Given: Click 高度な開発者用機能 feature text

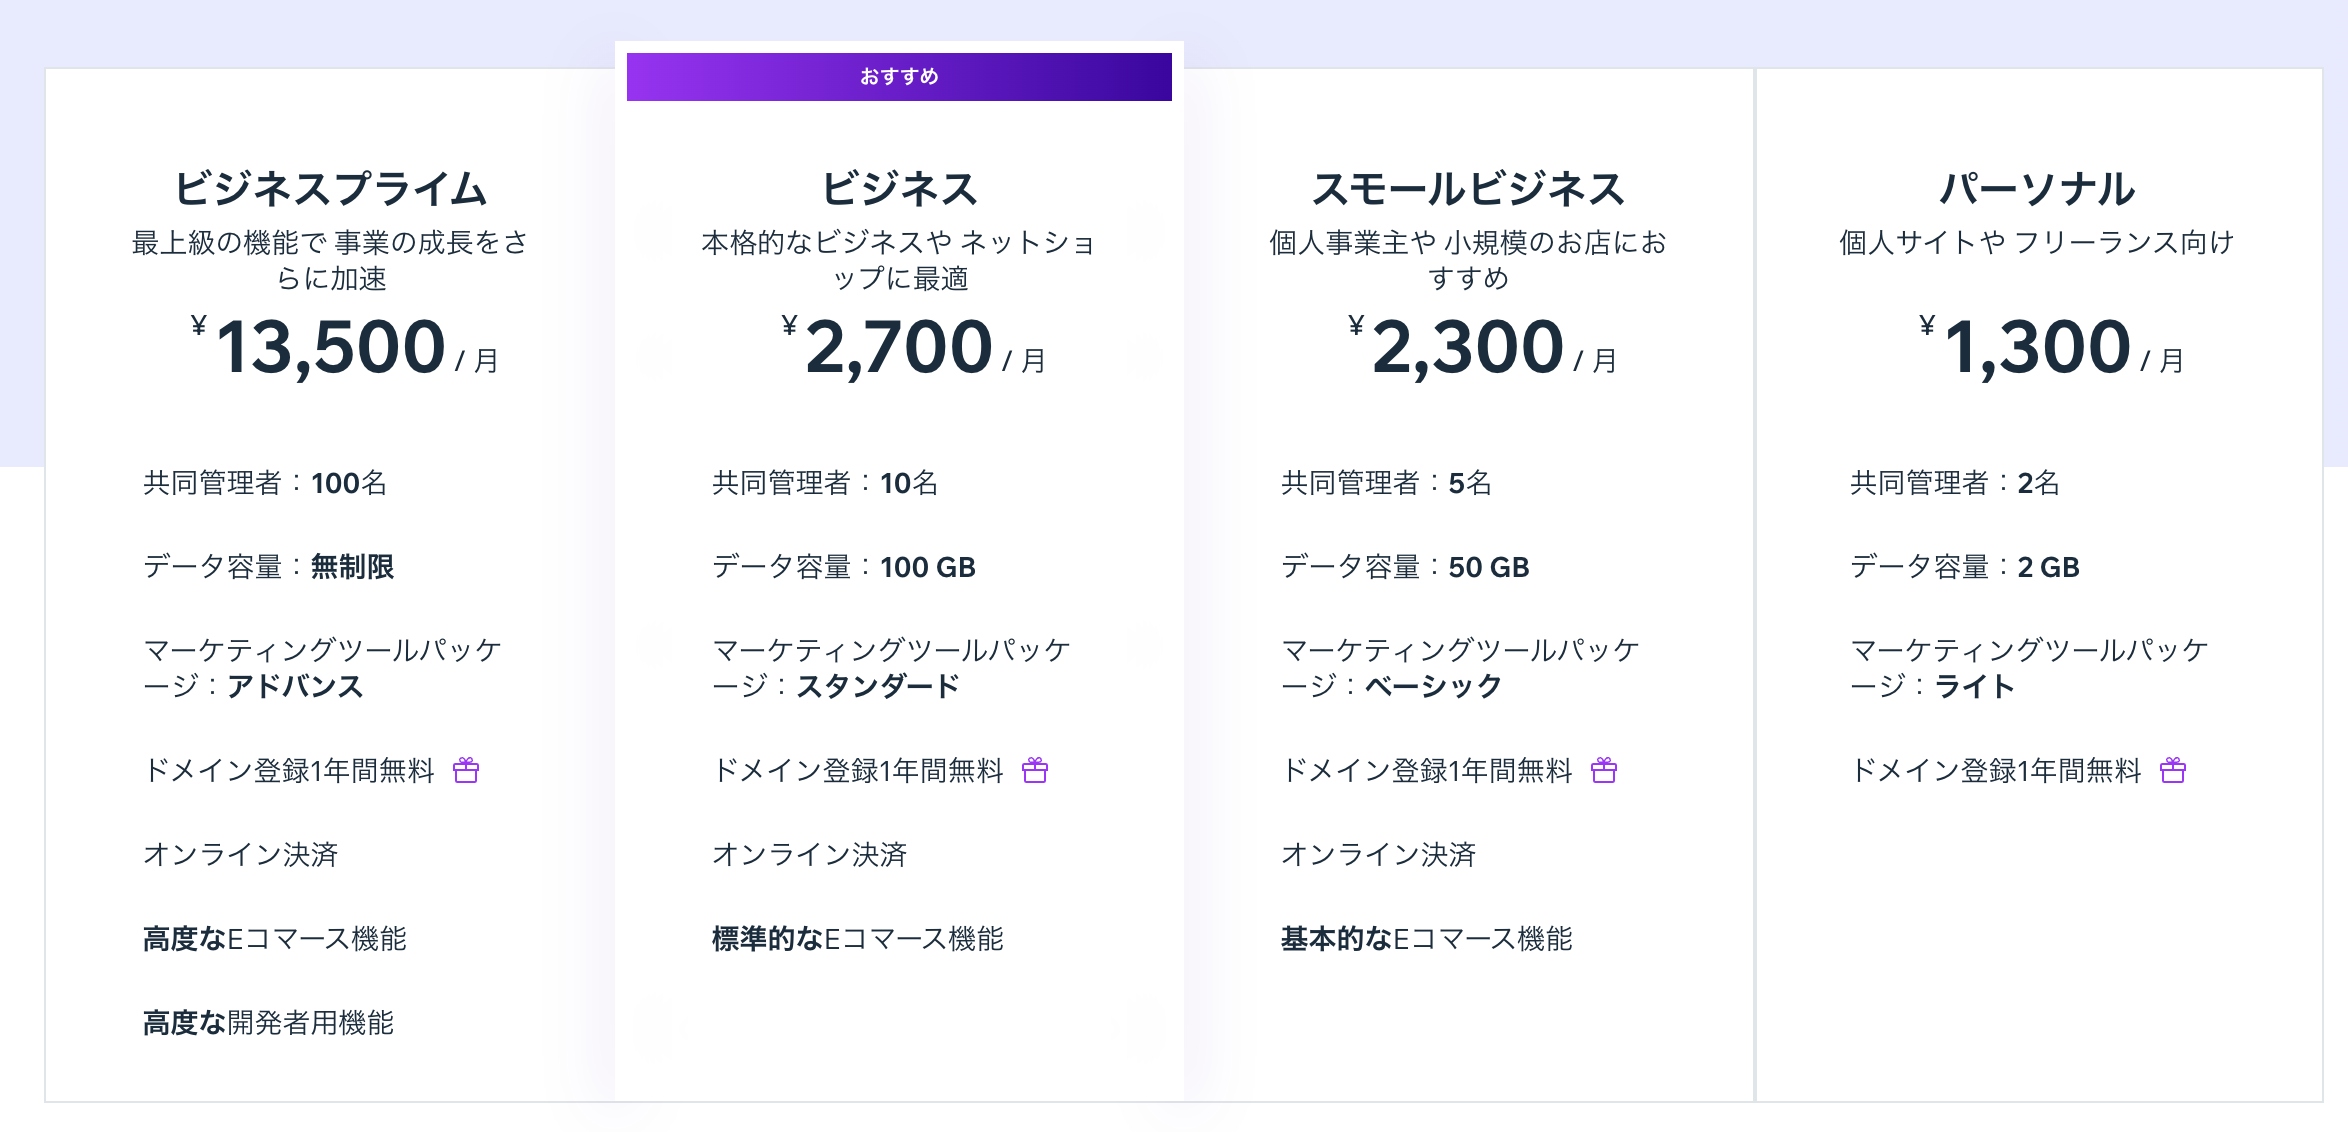Looking at the screenshot, I should point(268,1022).
